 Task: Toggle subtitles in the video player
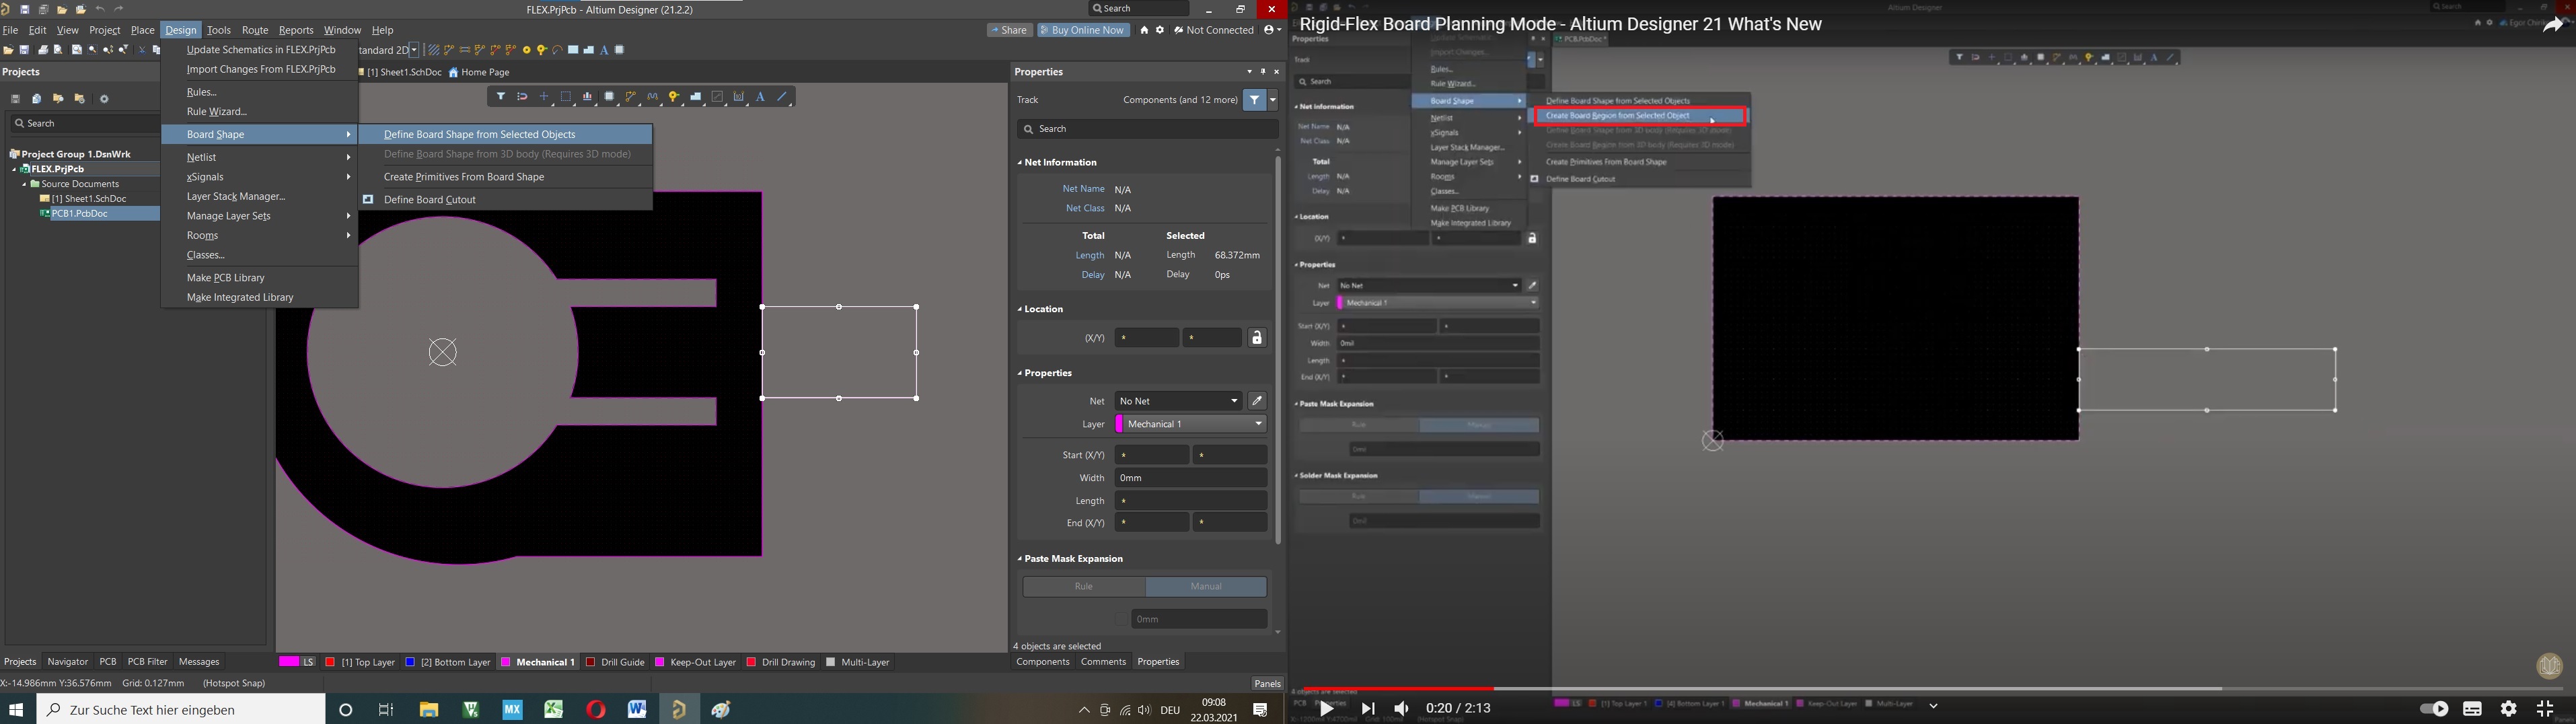click(2472, 708)
